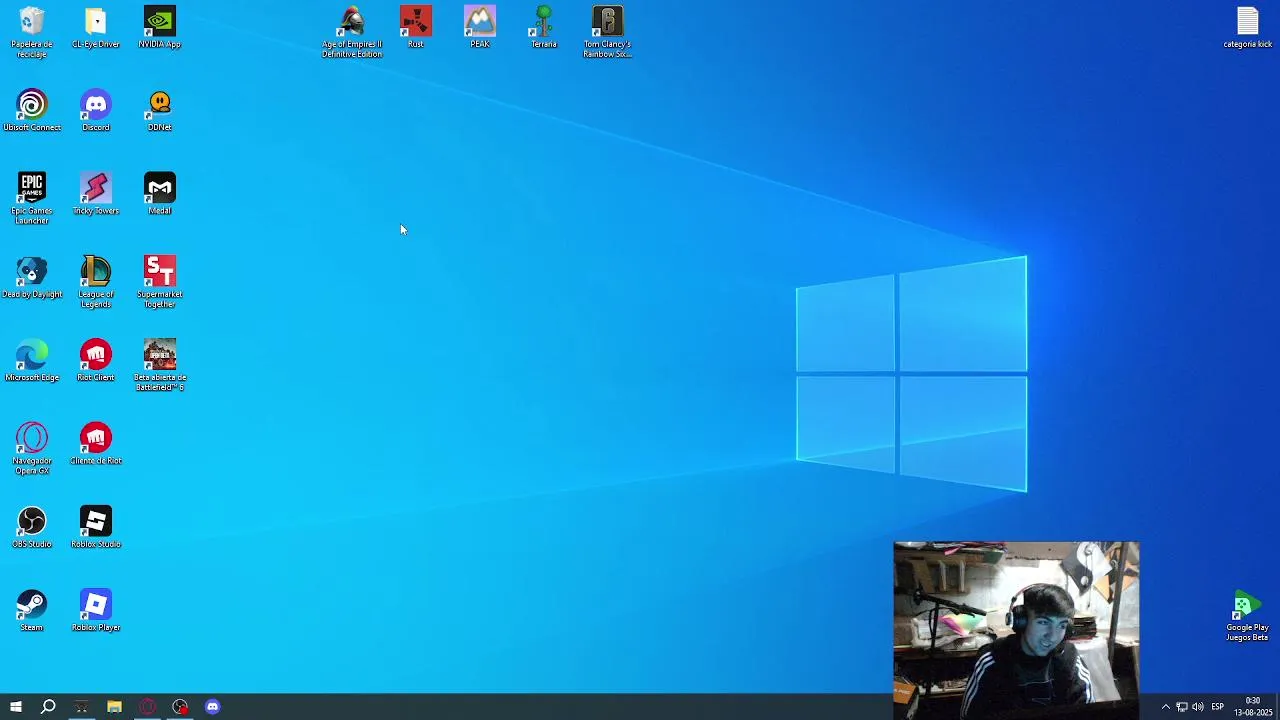Screen dimensions: 1280x720
Task: Select the Terraria game shortcut
Action: 544,28
